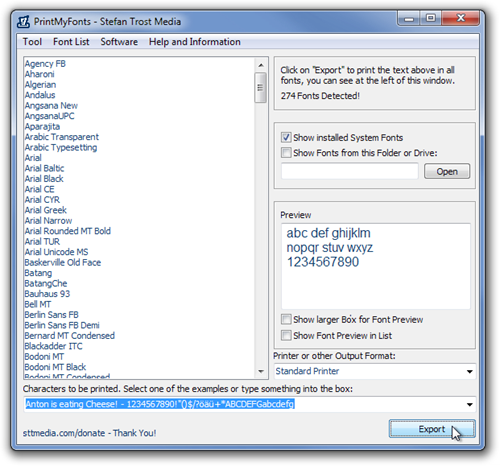Select Bell MT in the font list

coord(38,304)
